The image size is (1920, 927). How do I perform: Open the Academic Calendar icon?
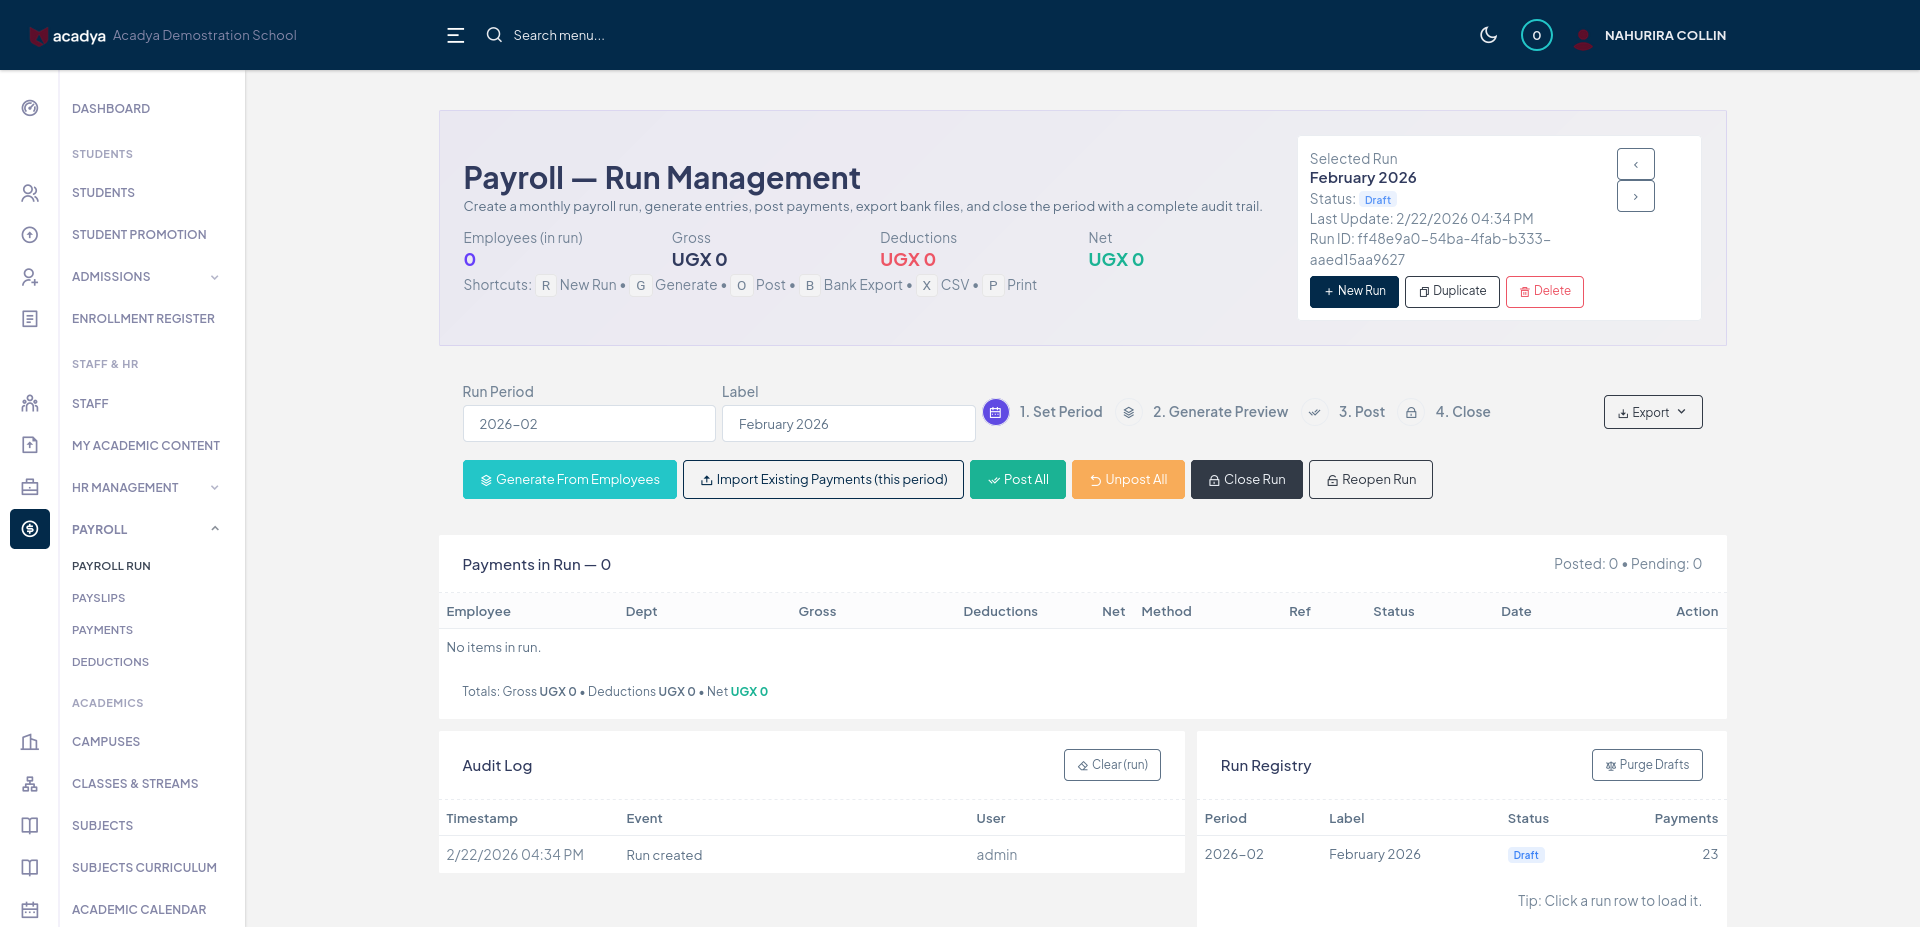pyautogui.click(x=29, y=909)
